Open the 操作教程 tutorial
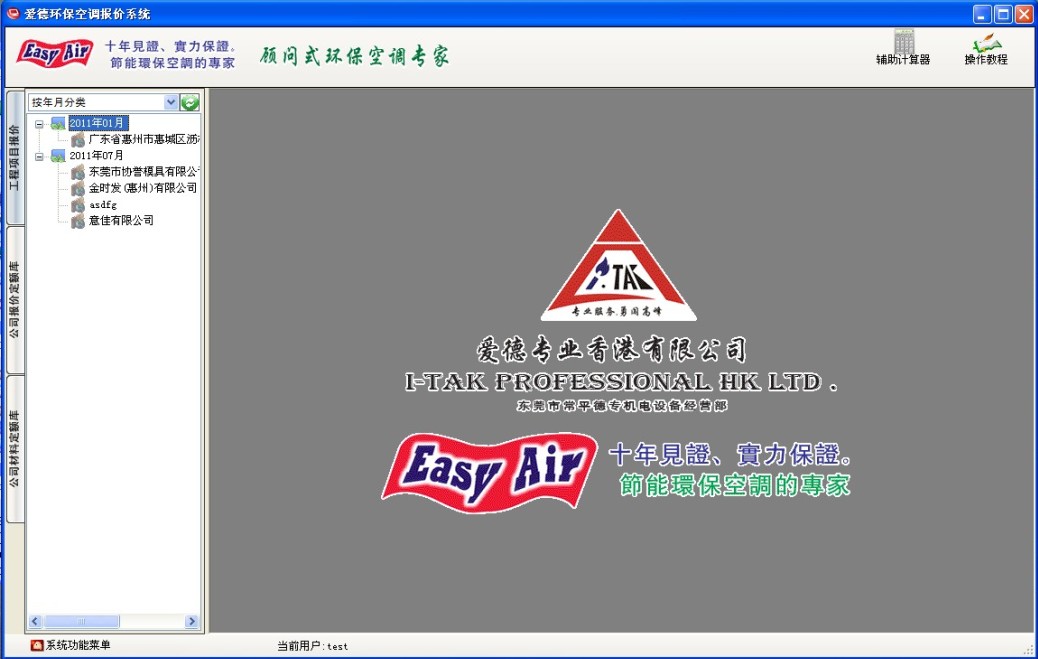 (986, 49)
